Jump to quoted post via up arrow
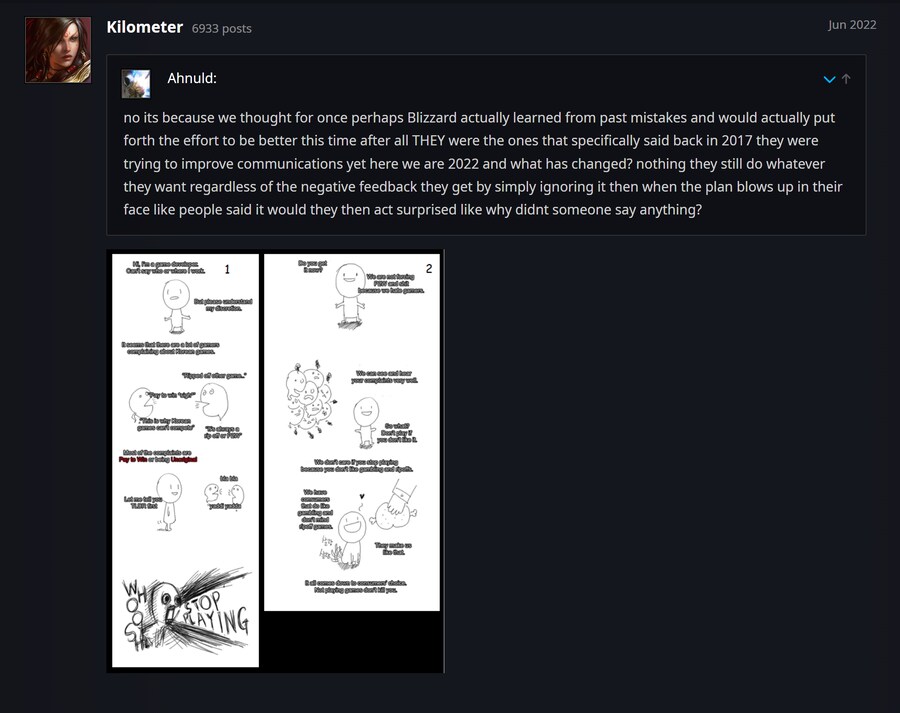The height and width of the screenshot is (713, 900). [846, 79]
